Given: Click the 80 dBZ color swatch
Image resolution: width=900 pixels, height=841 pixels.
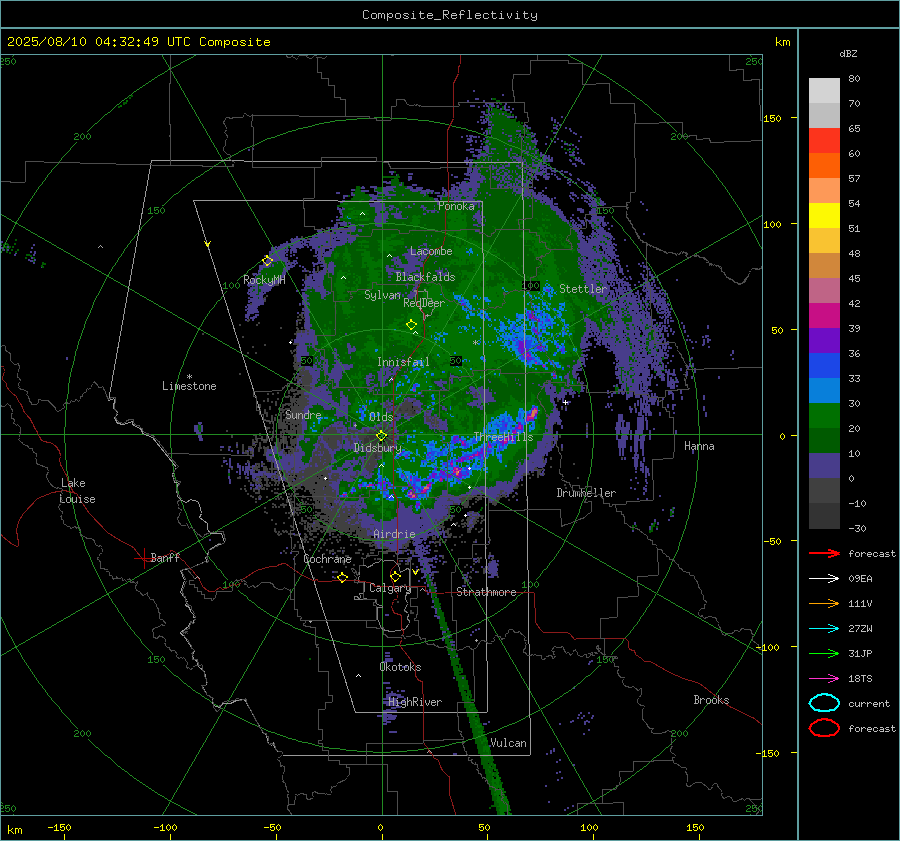Looking at the screenshot, I should [824, 90].
